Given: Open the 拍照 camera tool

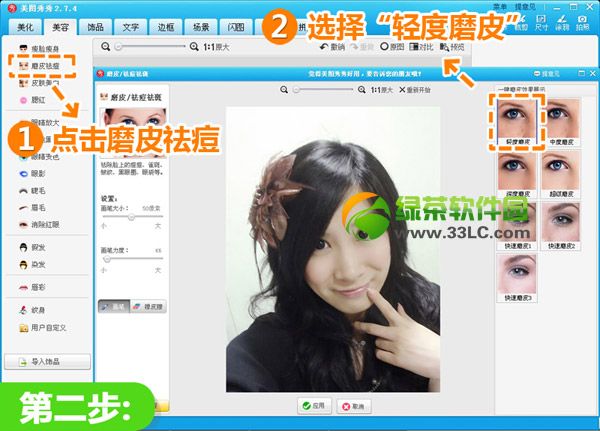Looking at the screenshot, I should (582, 23).
